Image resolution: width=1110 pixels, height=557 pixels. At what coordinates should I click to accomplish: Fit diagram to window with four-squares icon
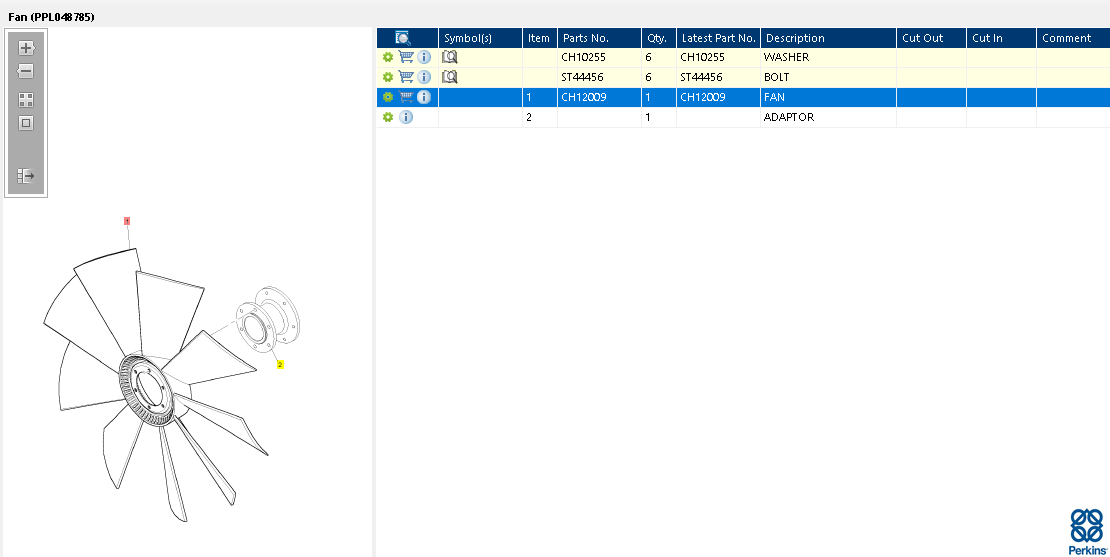click(x=26, y=100)
